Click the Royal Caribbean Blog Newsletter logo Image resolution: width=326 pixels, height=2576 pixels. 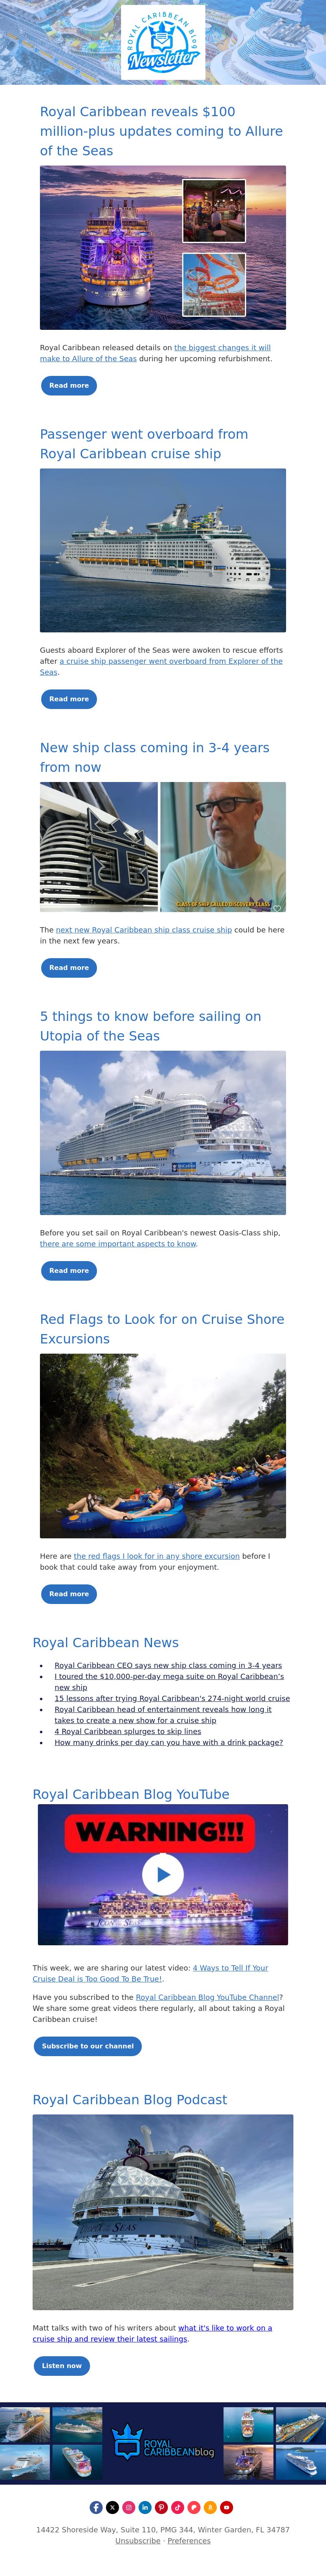(x=163, y=43)
